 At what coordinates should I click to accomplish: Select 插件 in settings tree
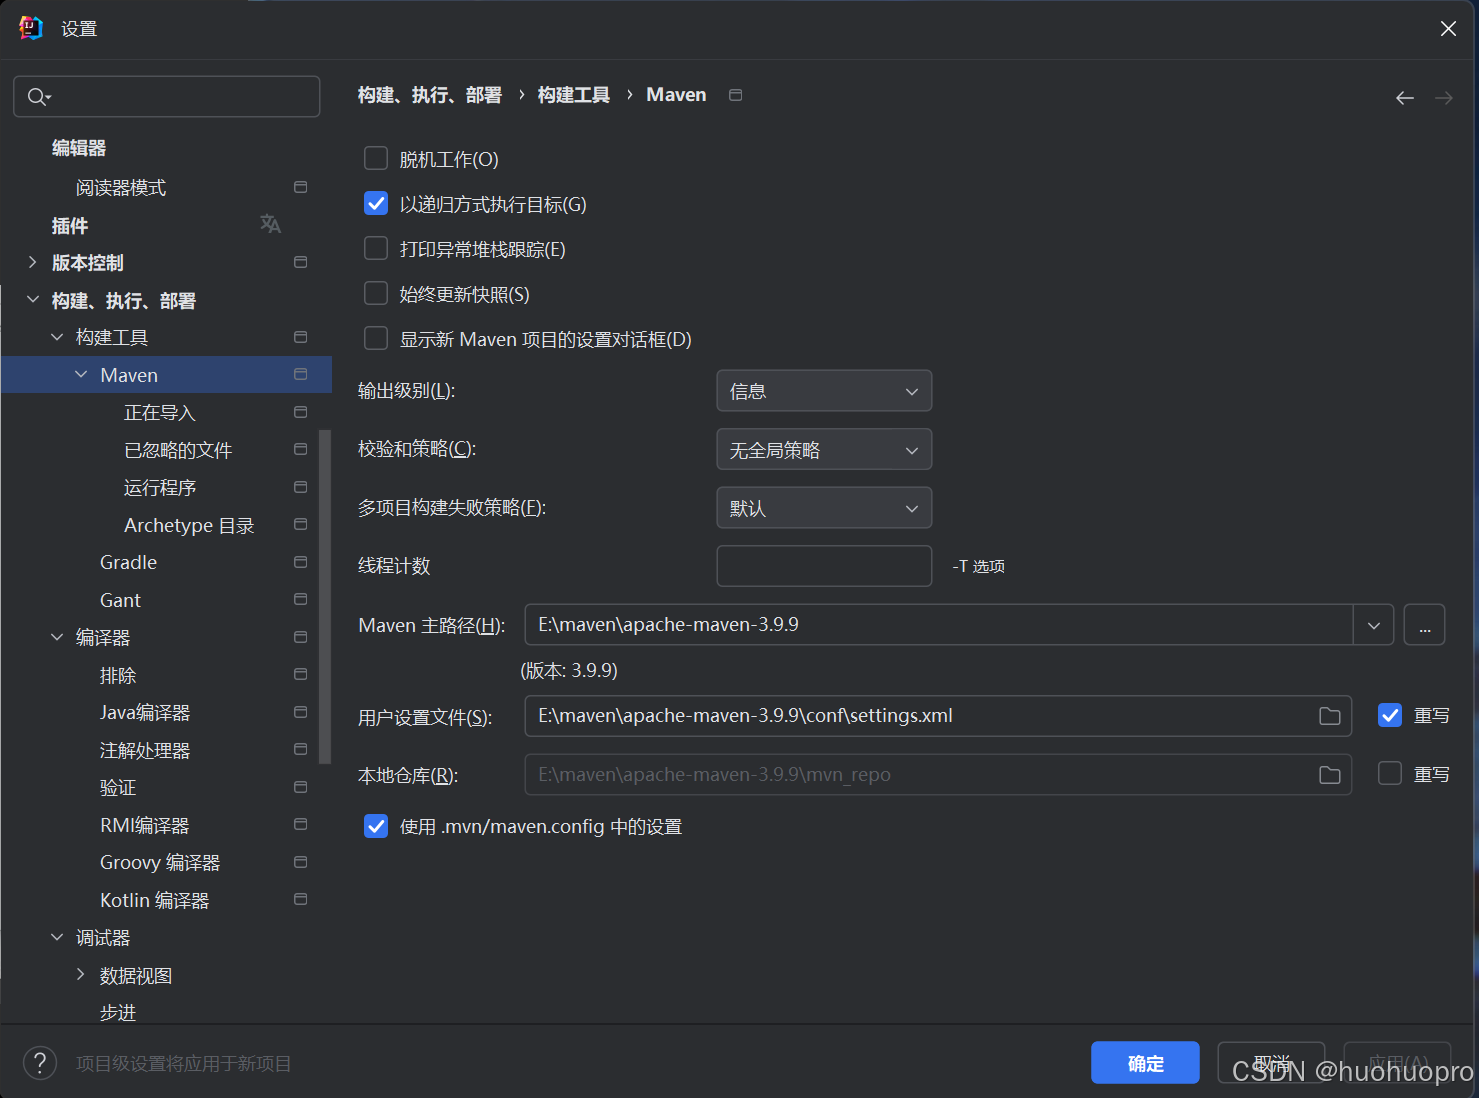tap(70, 225)
